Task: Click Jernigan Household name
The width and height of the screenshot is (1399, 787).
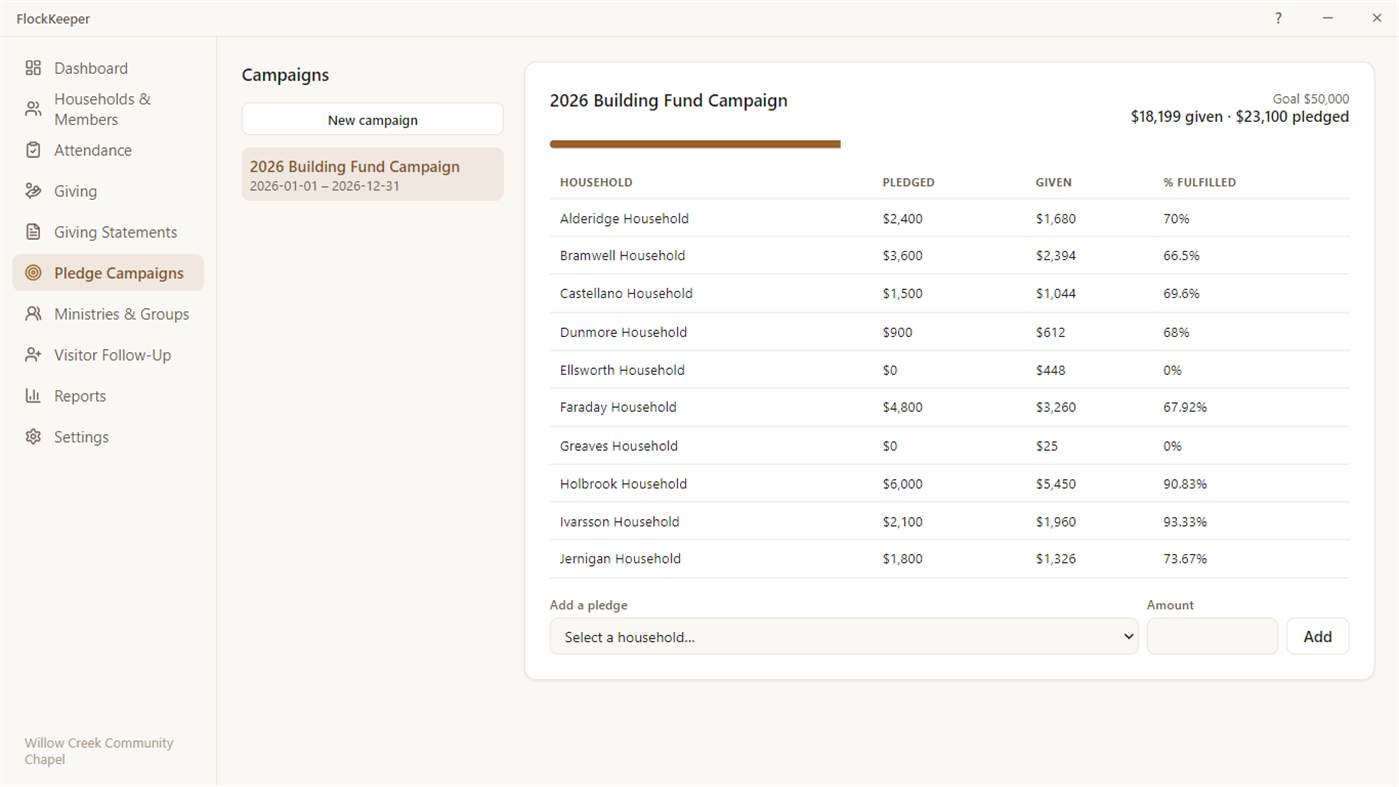Action: tap(620, 559)
